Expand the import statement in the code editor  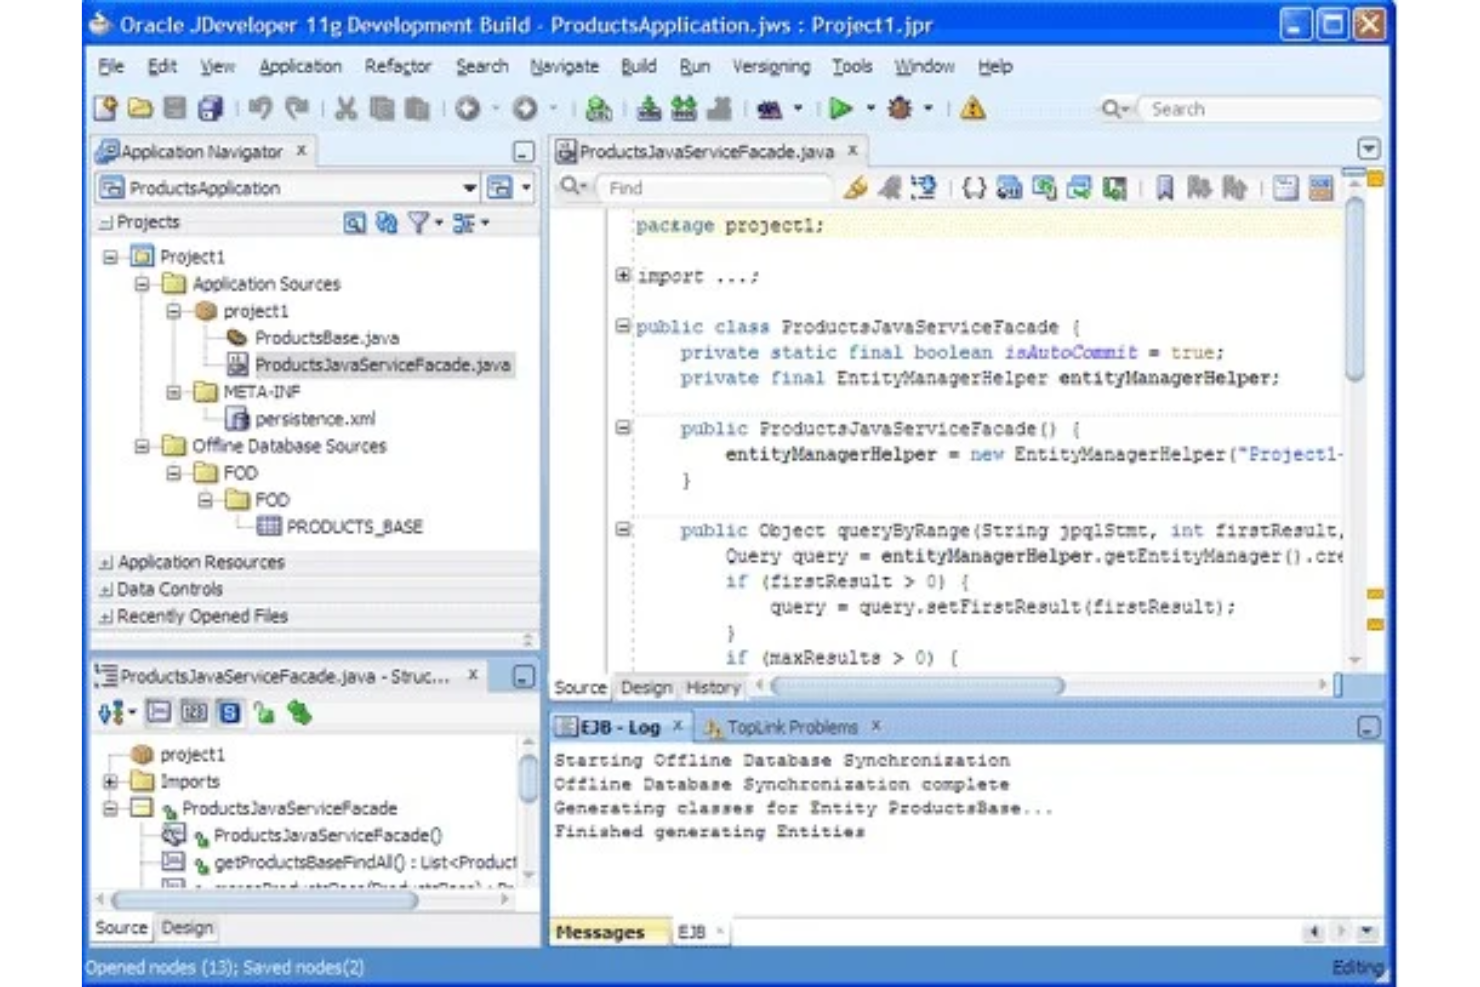click(621, 276)
